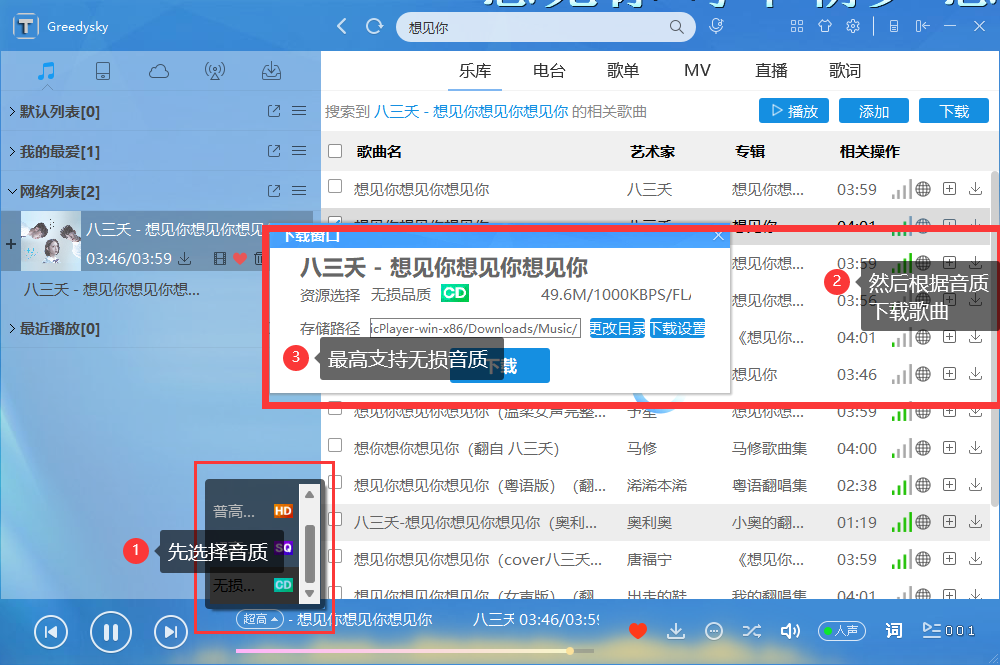This screenshot has width=1000, height=665.
Task: Check the first 八三夭 song checkbox
Action: point(335,187)
